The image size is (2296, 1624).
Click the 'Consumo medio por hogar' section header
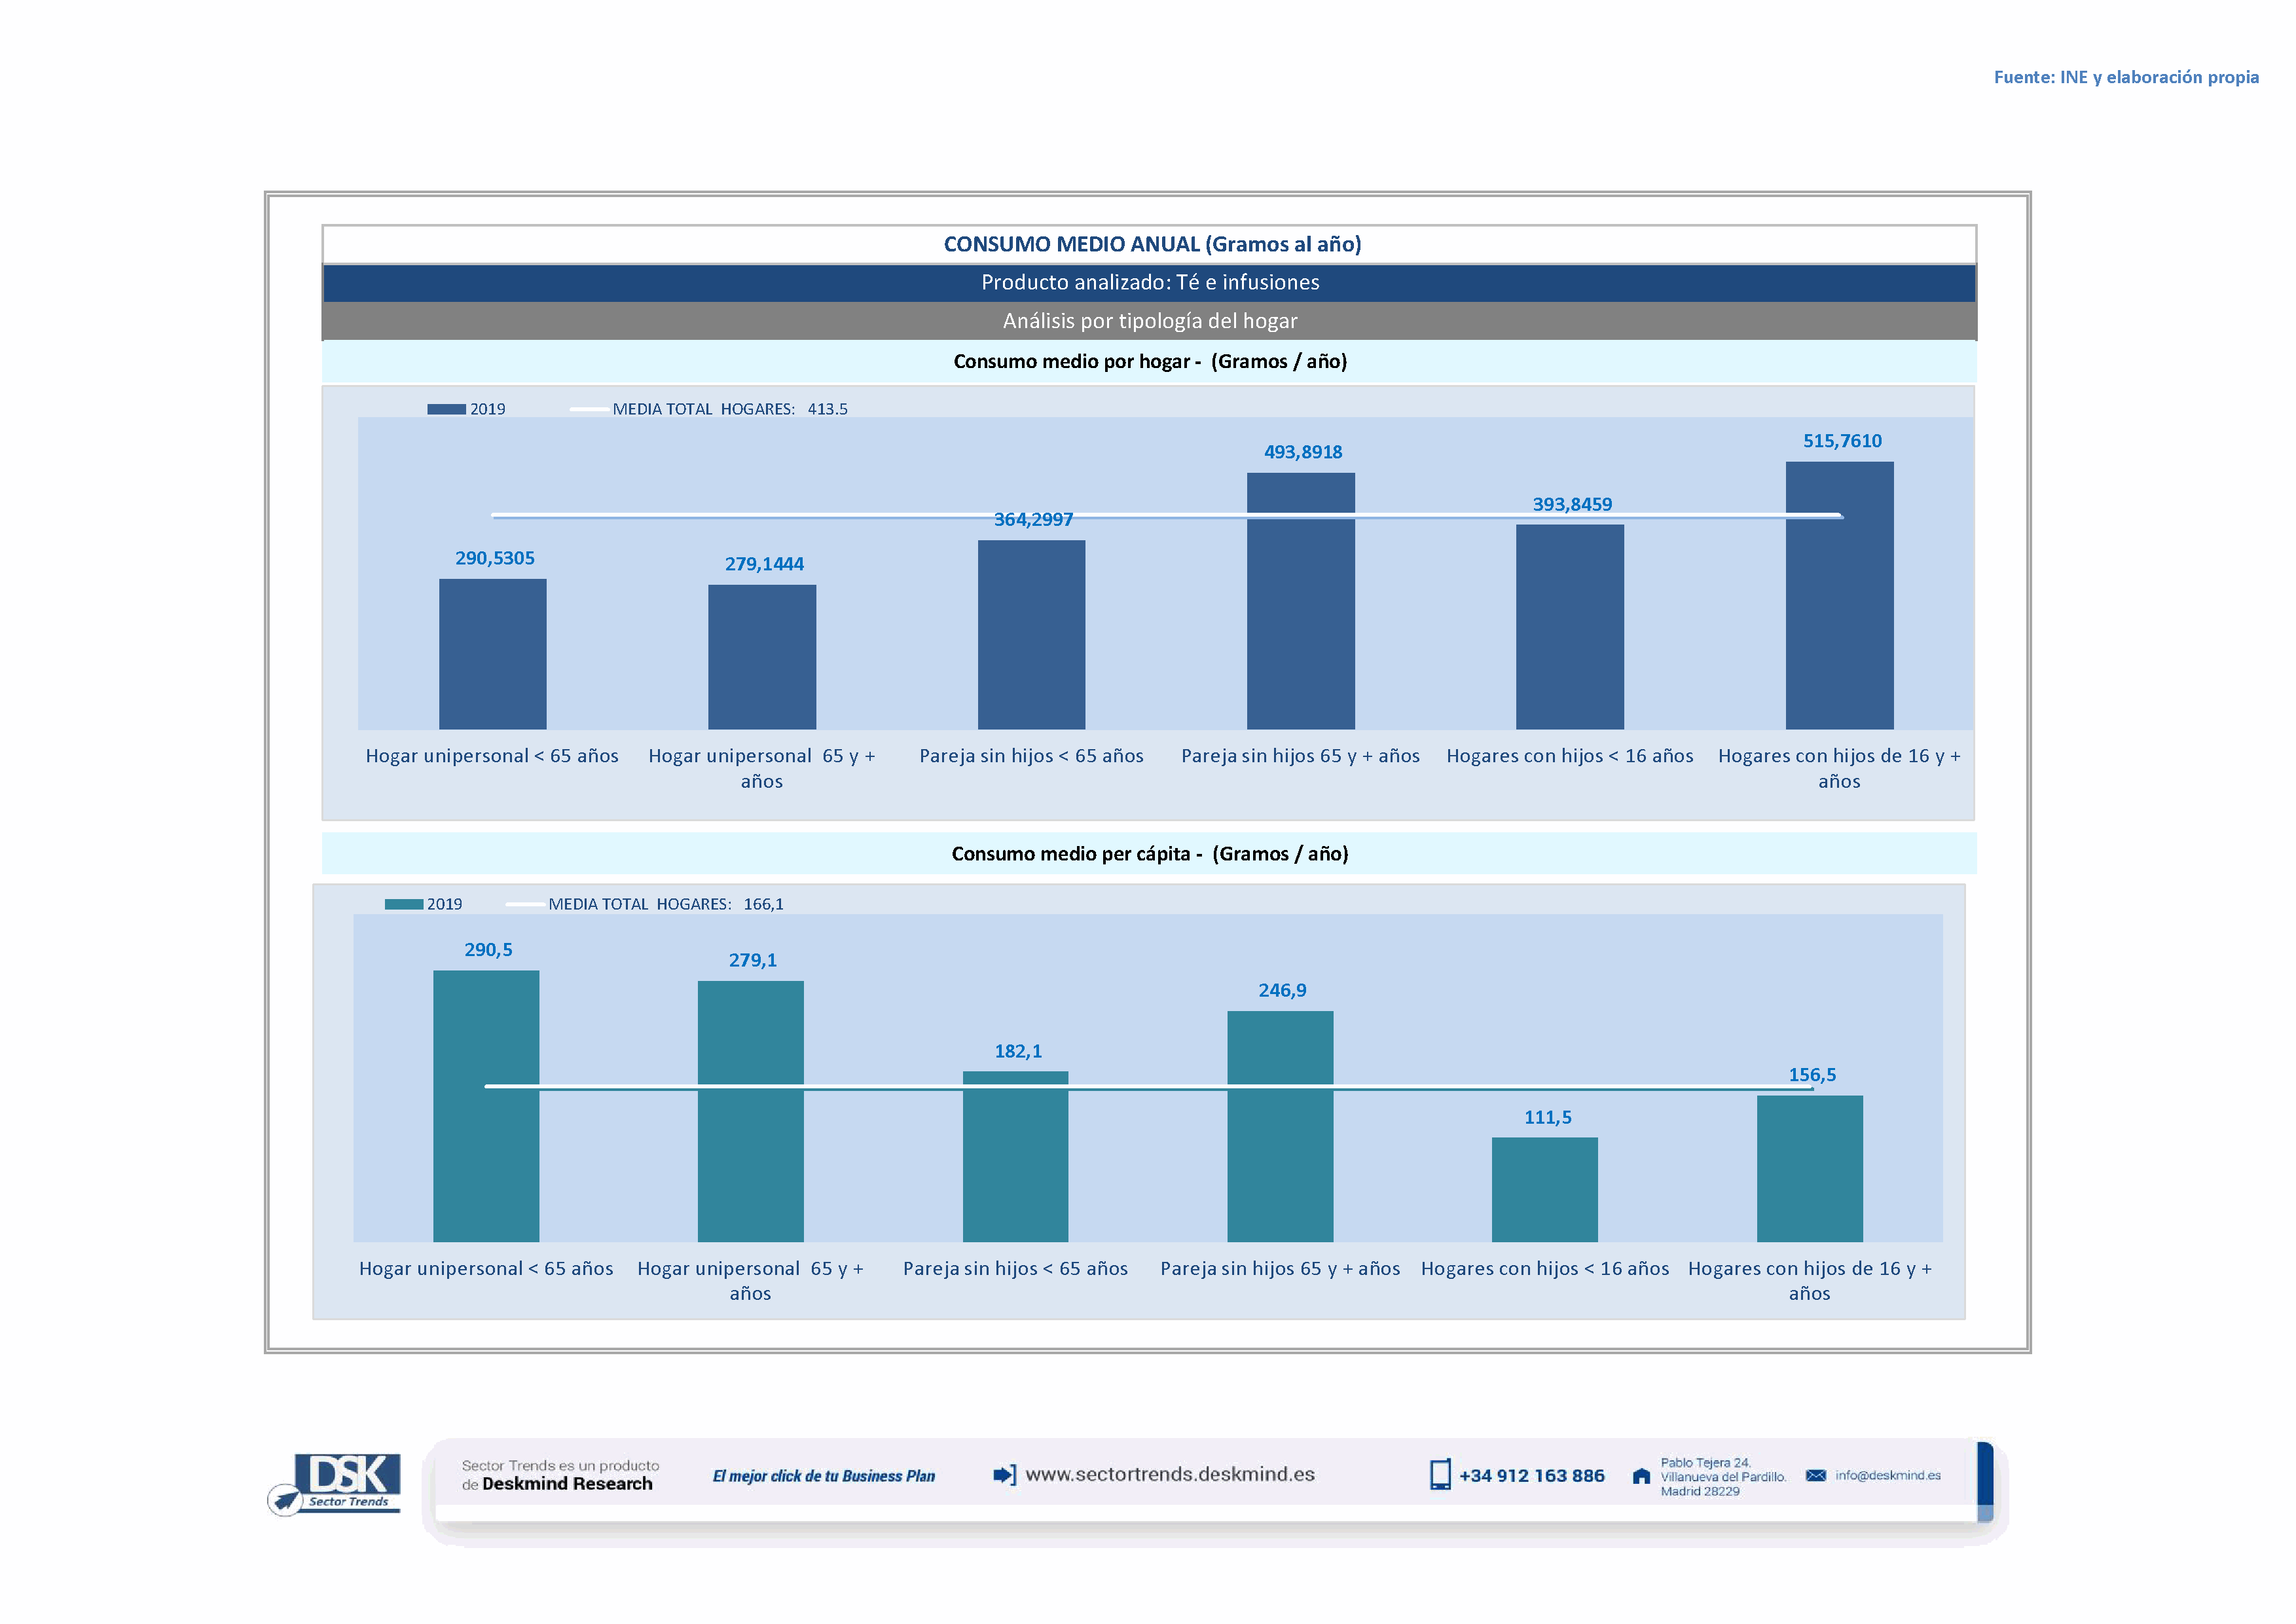click(1149, 361)
